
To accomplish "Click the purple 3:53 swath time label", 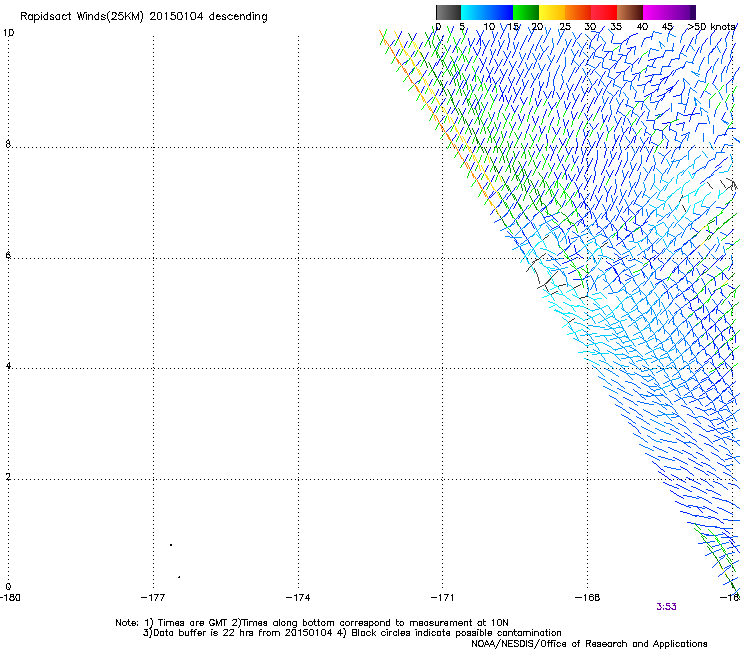I will (666, 607).
